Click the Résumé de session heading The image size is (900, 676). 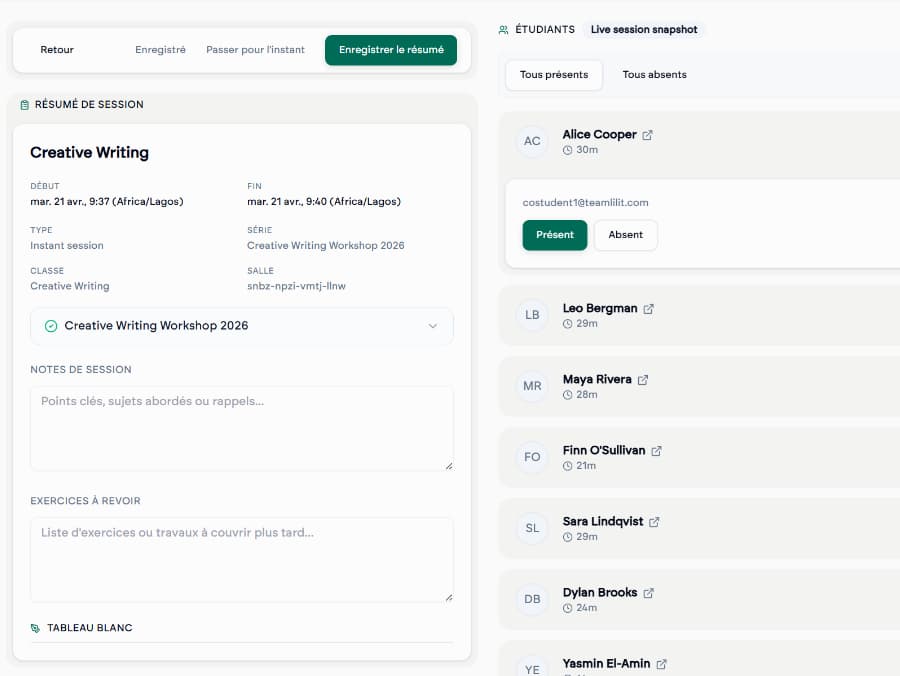[x=89, y=104]
